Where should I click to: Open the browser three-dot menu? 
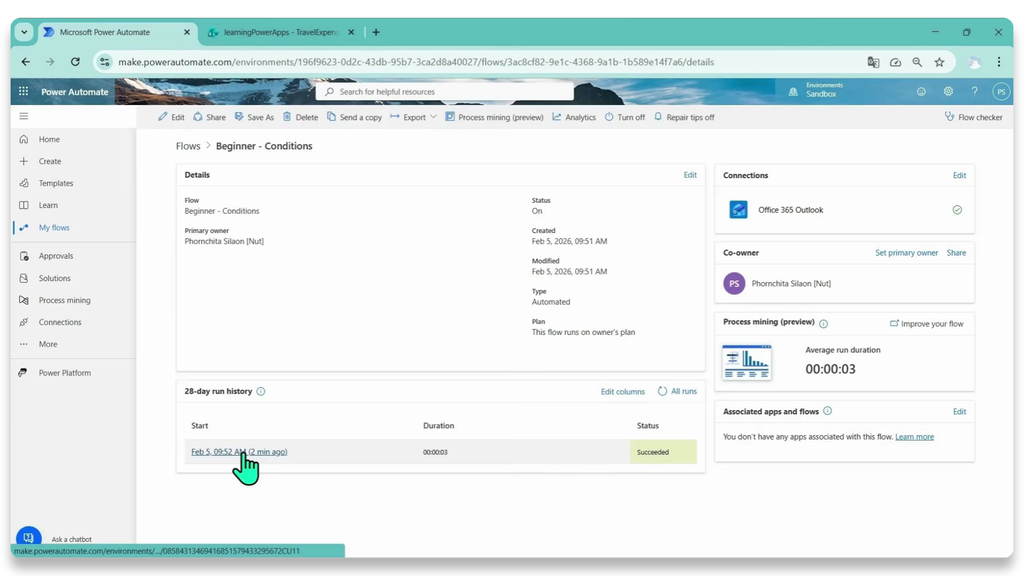[999, 62]
